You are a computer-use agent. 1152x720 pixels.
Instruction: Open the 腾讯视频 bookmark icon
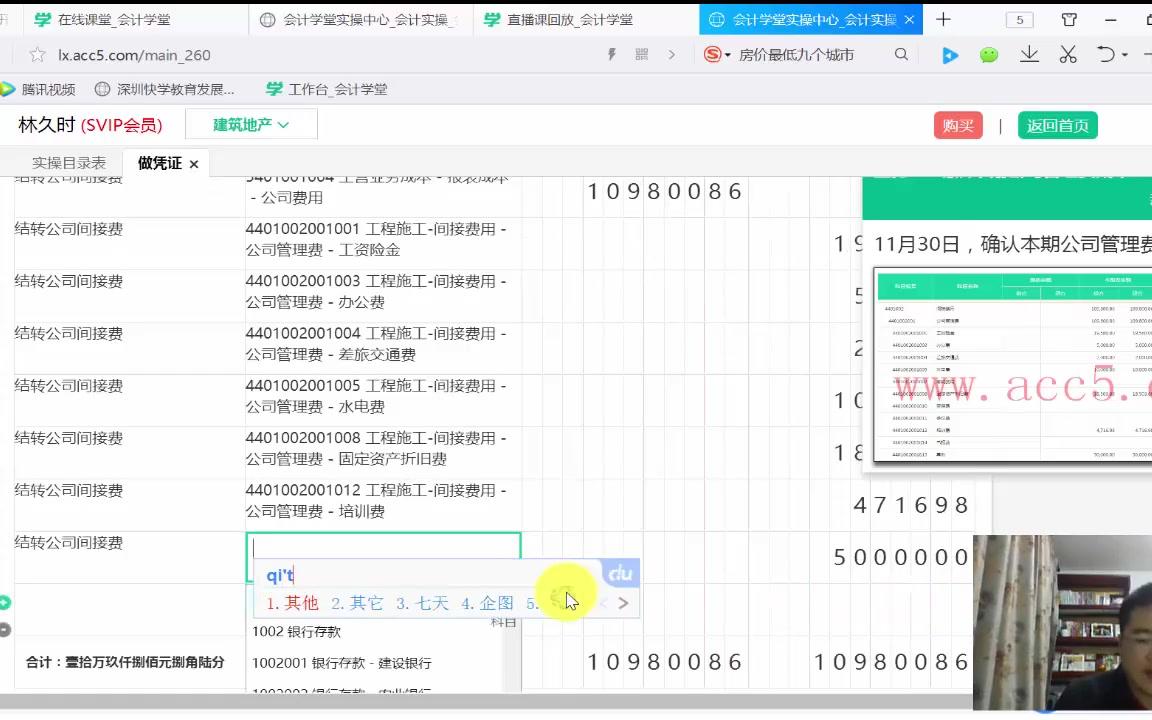click(x=8, y=89)
